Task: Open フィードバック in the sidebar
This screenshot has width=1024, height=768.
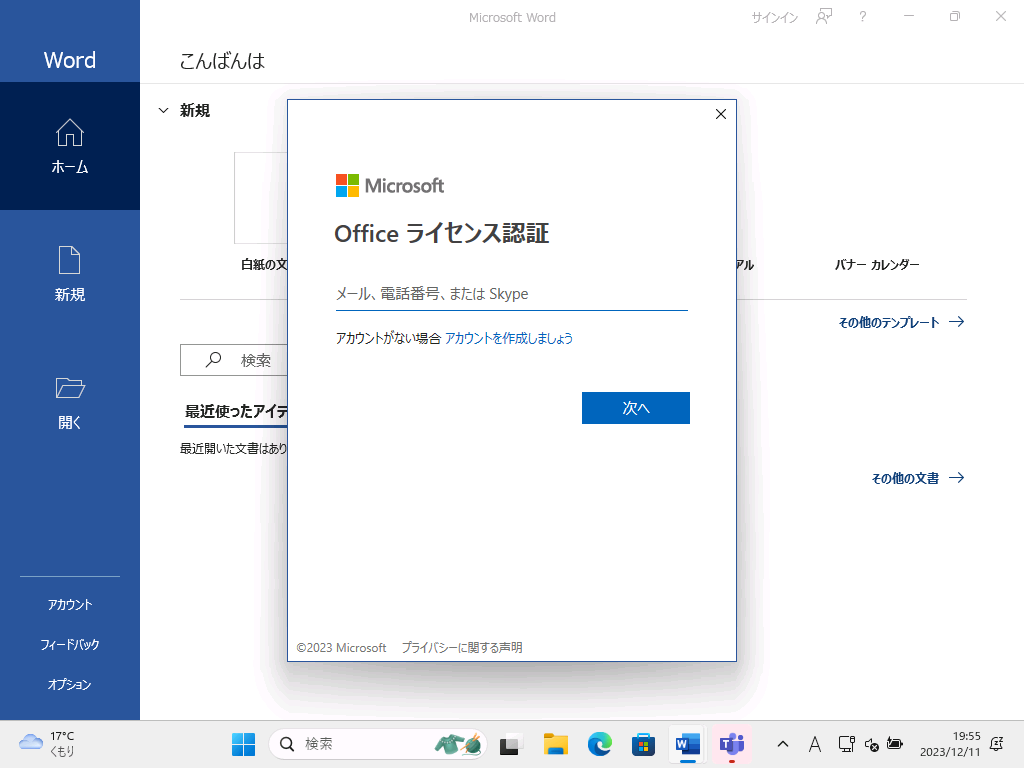Action: (x=70, y=645)
